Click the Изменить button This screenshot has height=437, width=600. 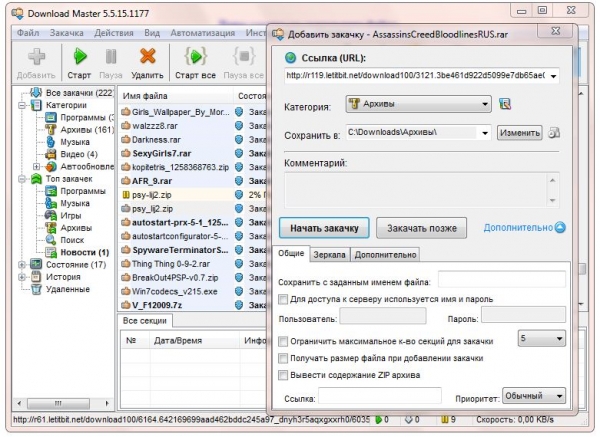520,133
